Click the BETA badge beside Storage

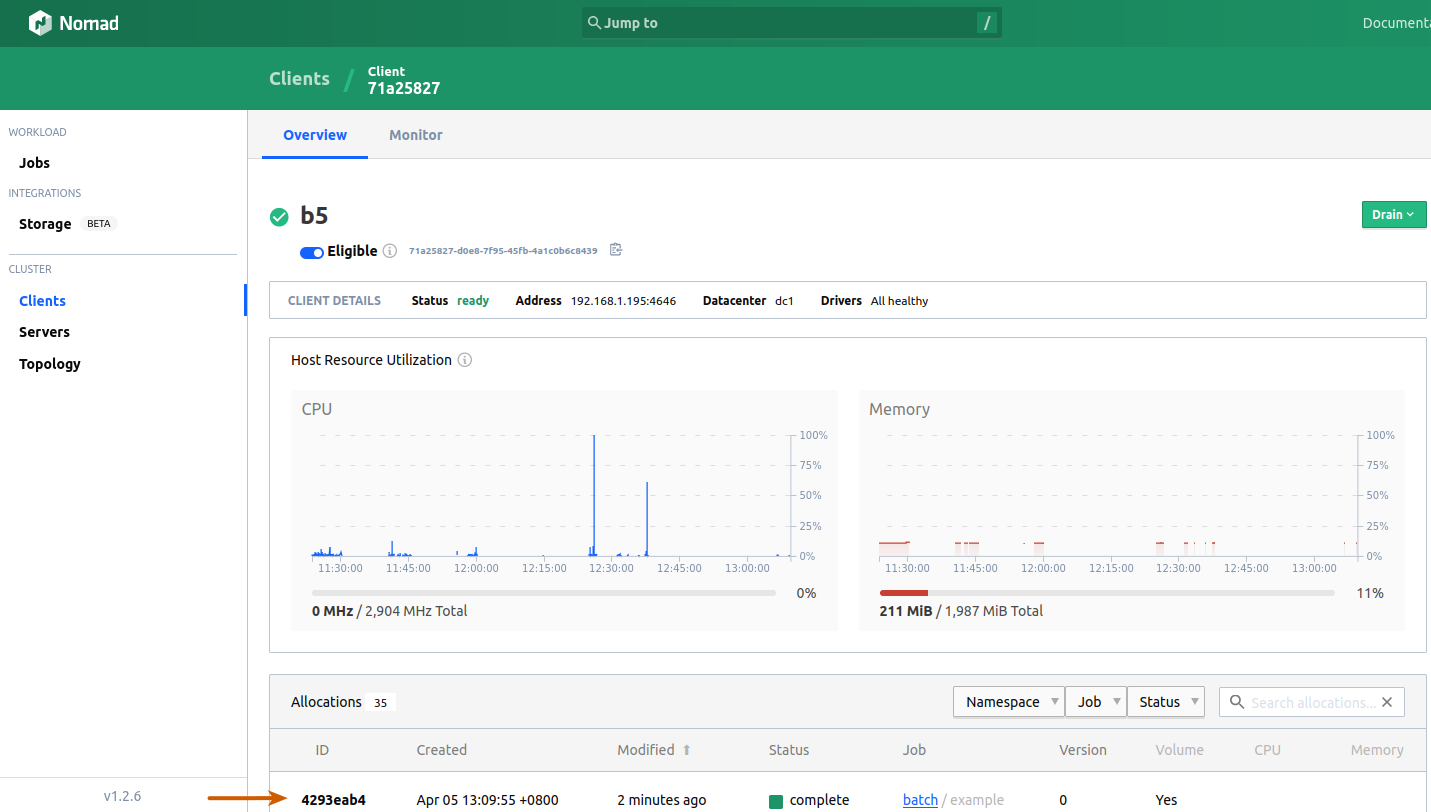coord(99,224)
